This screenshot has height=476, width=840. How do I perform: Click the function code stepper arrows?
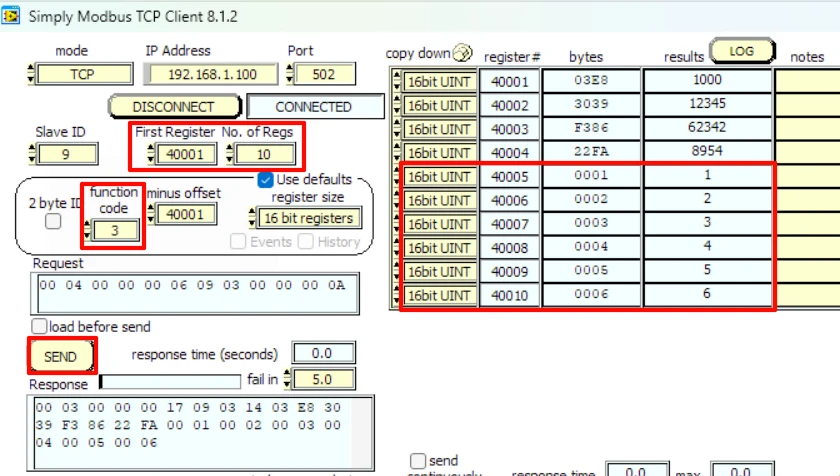[87, 230]
